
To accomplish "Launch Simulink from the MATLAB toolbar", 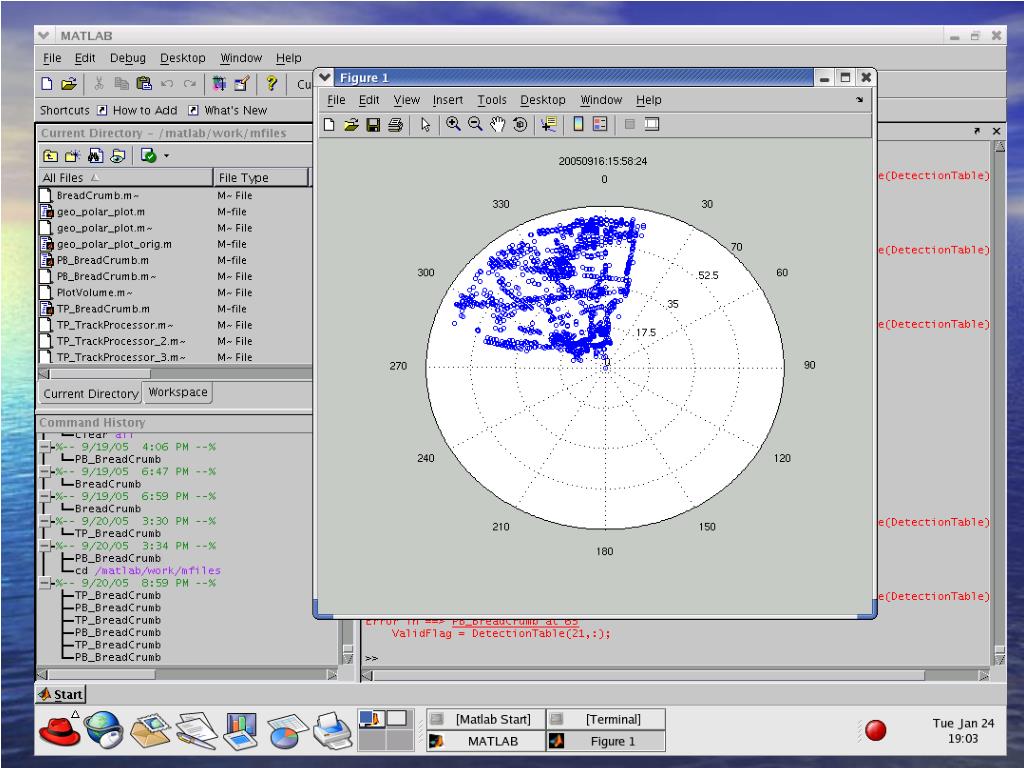I will pyautogui.click(x=219, y=84).
